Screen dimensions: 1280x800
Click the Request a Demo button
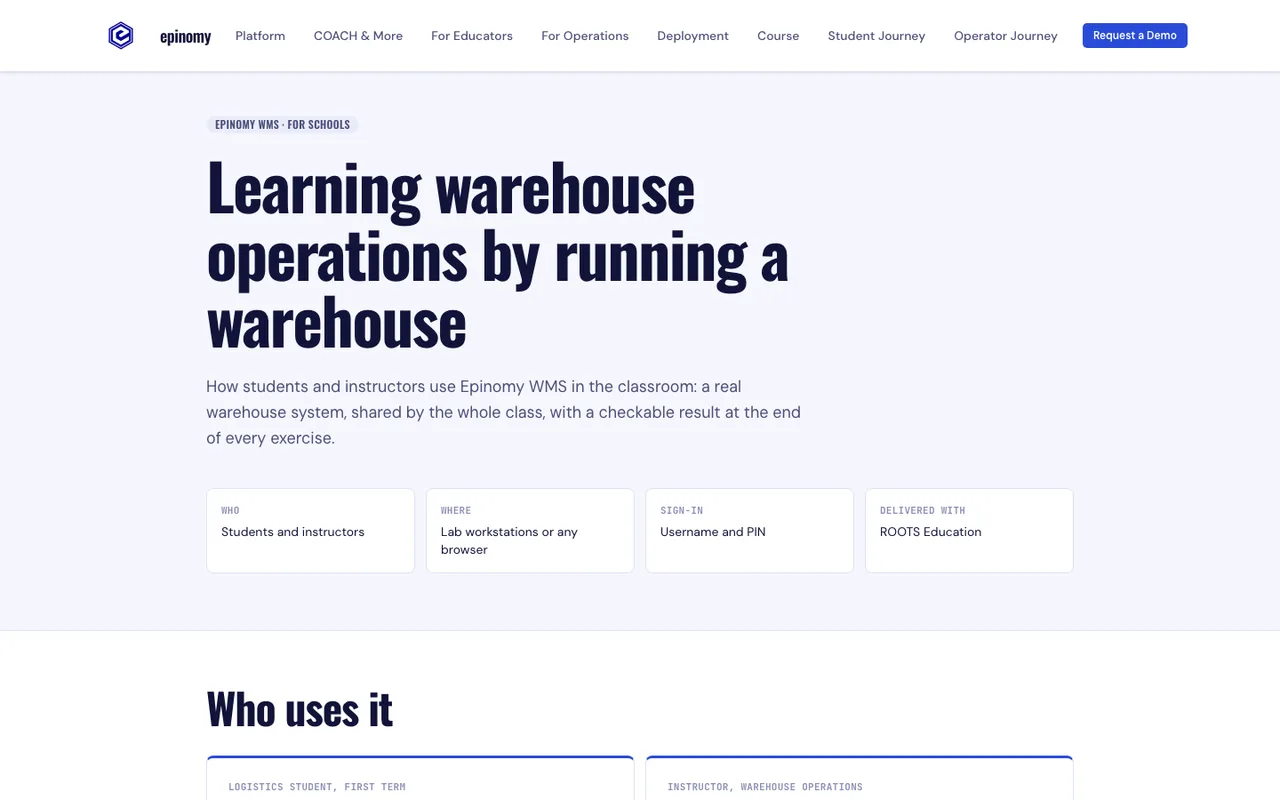(1135, 35)
